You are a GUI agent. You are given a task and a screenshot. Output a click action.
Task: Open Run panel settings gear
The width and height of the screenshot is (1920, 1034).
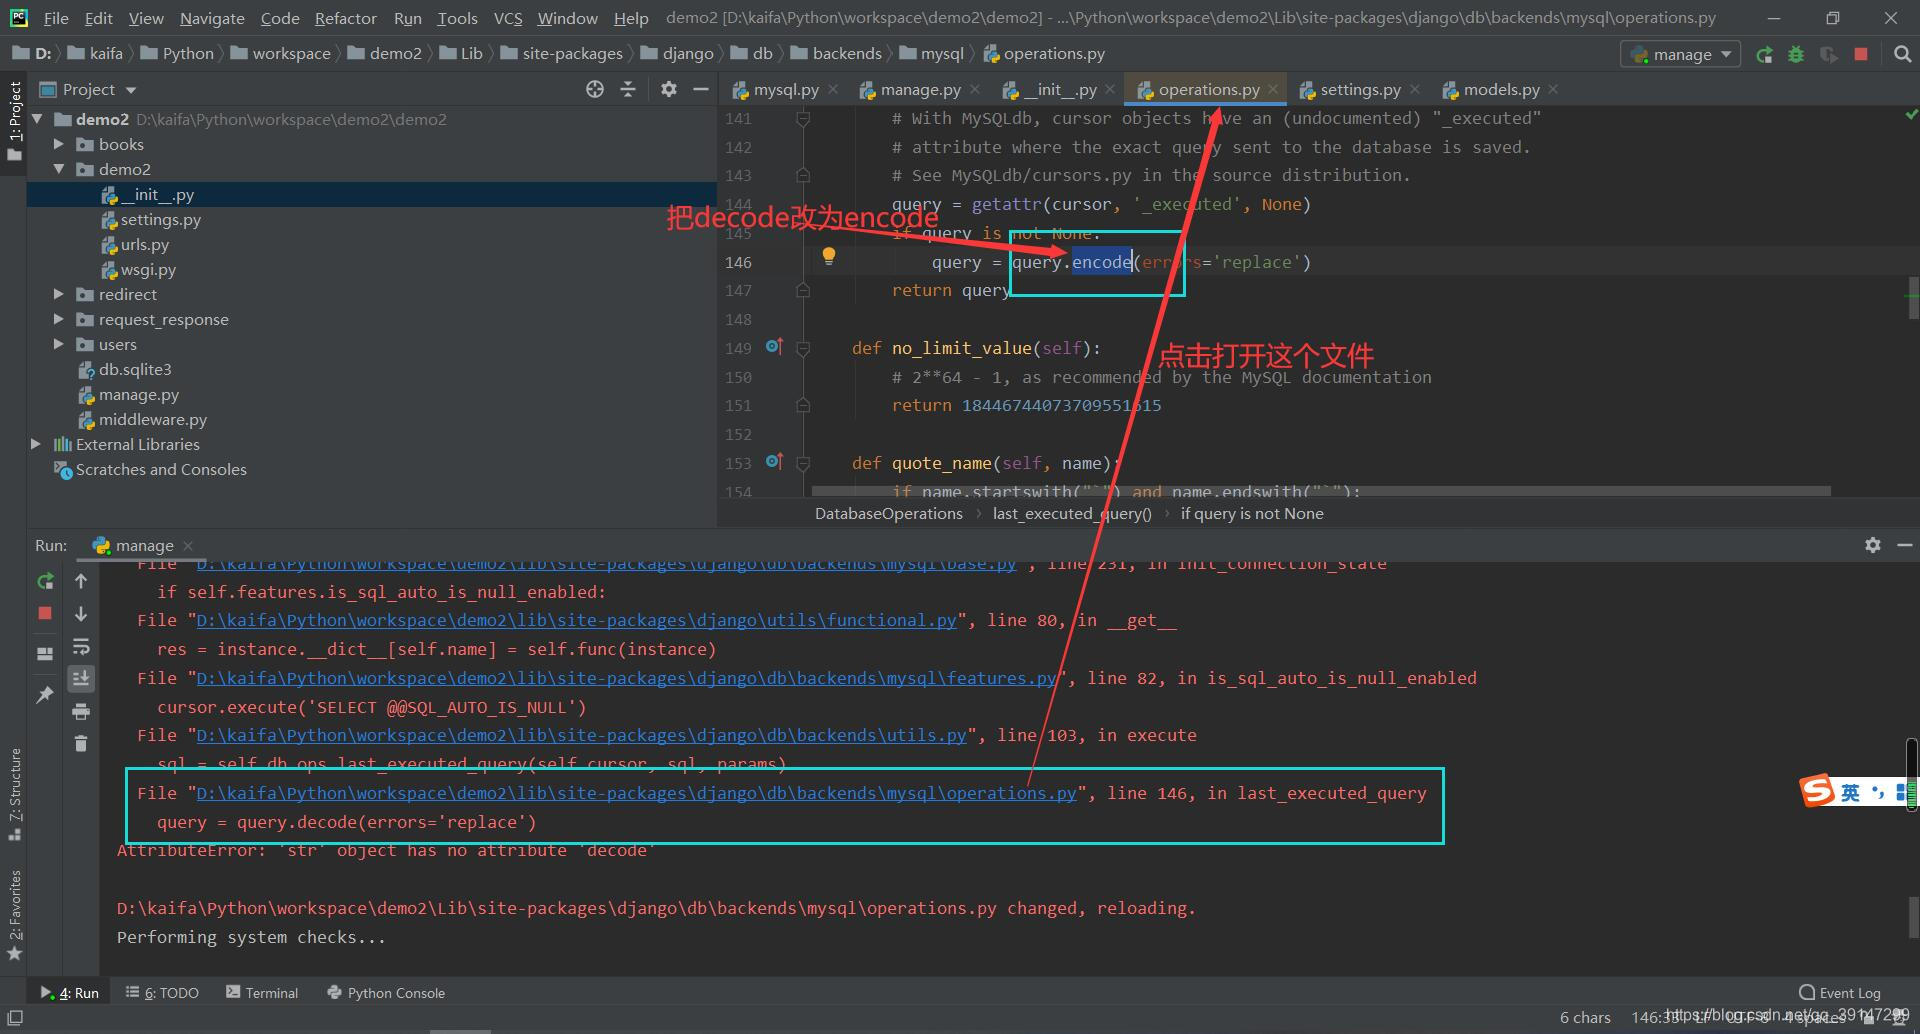(1873, 545)
